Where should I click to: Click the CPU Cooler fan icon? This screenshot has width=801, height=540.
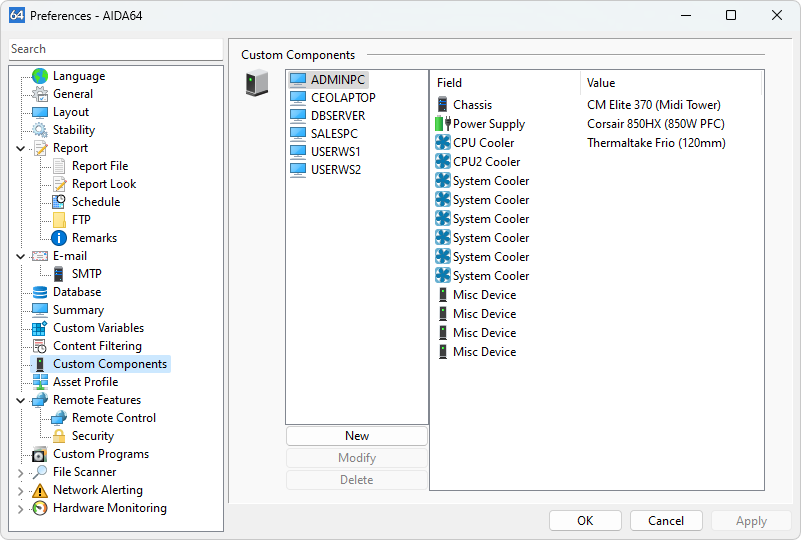click(x=442, y=143)
